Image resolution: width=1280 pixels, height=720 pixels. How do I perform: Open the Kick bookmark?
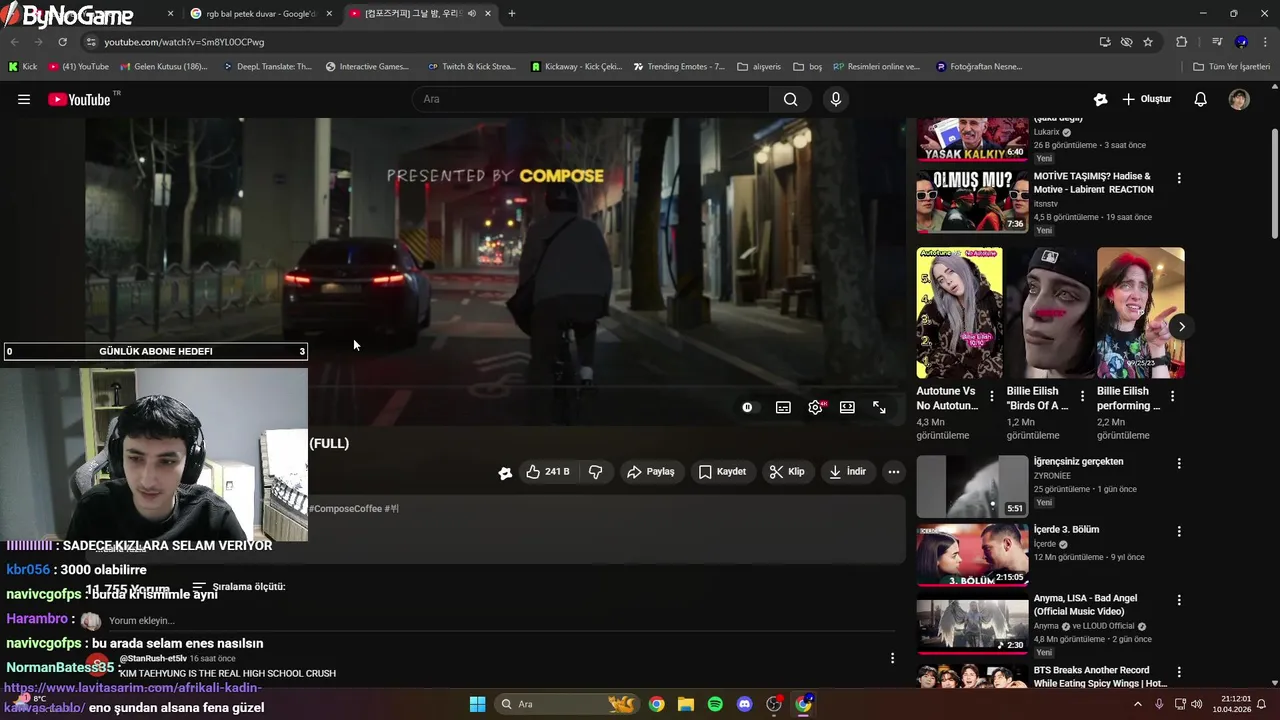pyautogui.click(x=23, y=67)
